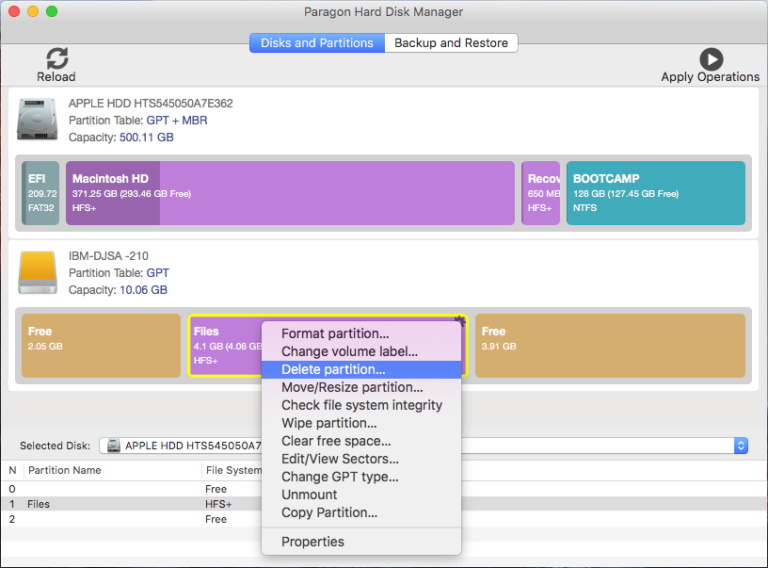Choose Unmount from context menu

(x=361, y=495)
